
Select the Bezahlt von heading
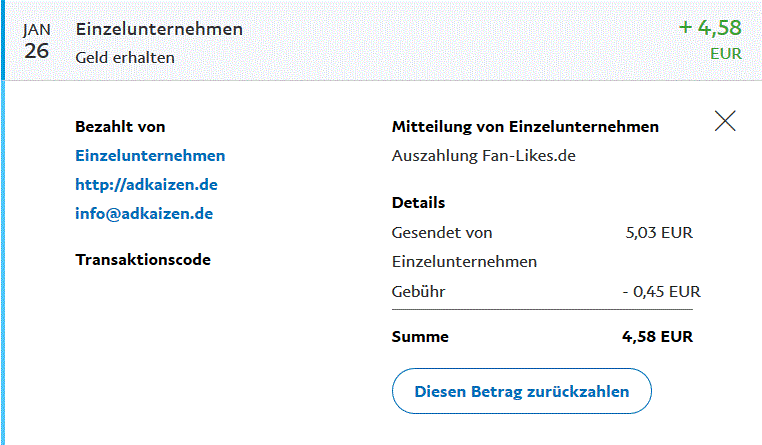(x=120, y=126)
